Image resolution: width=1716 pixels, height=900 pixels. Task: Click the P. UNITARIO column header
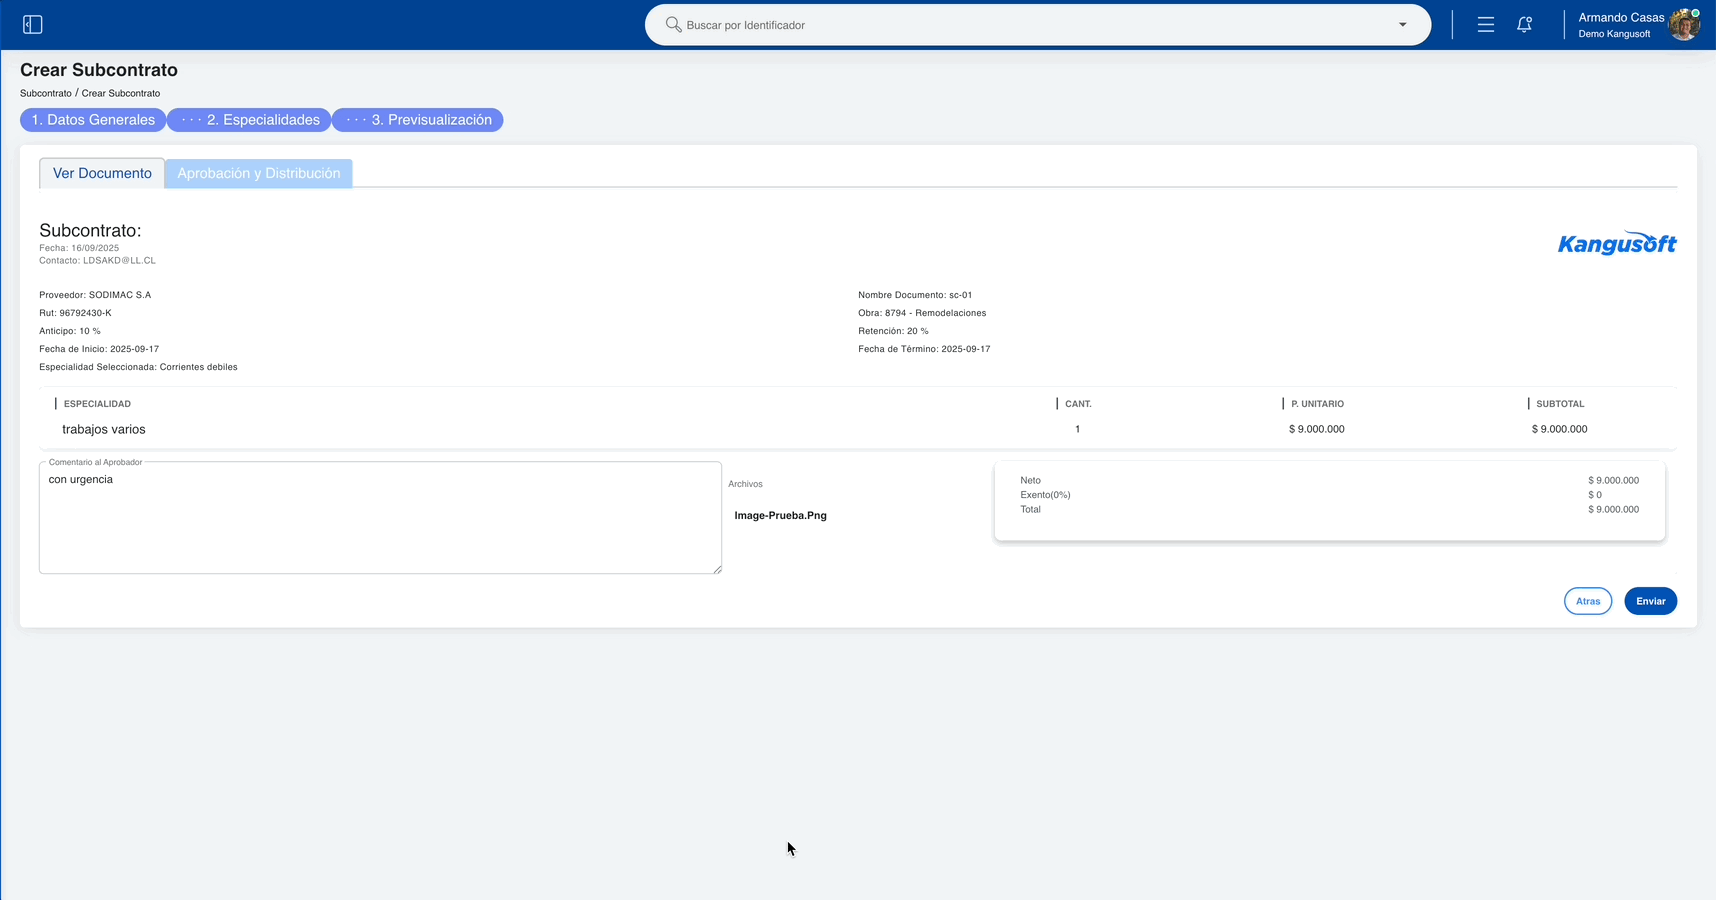pyautogui.click(x=1317, y=404)
